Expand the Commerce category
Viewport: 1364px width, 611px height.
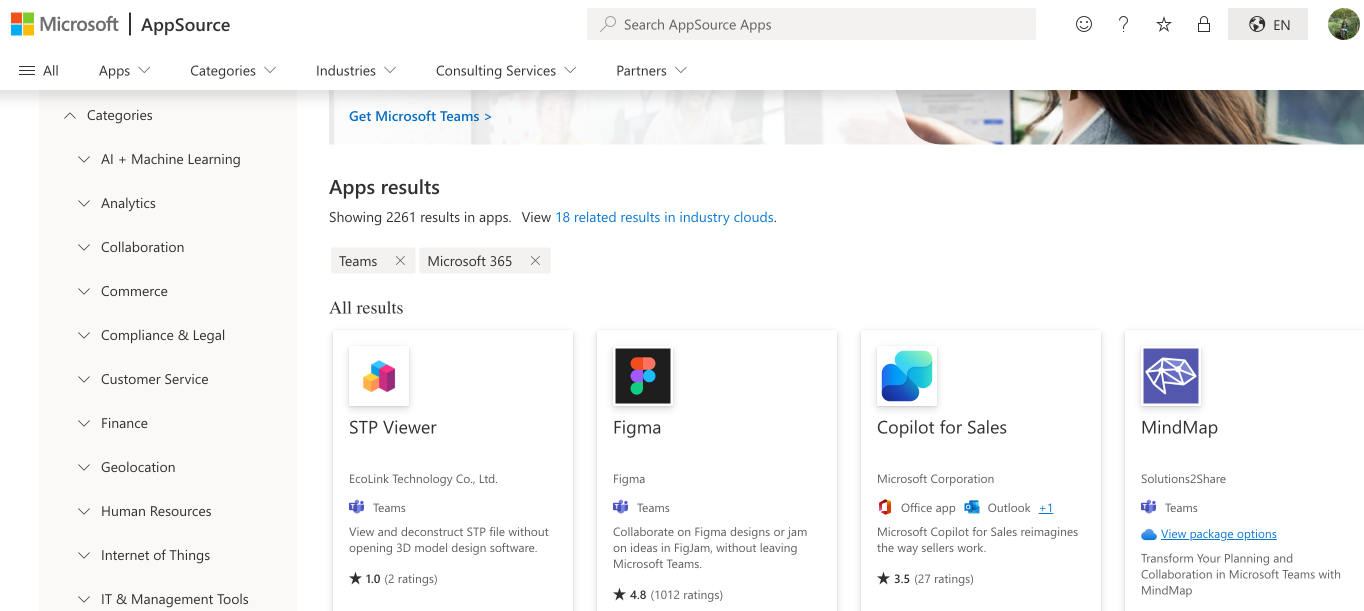[84, 292]
